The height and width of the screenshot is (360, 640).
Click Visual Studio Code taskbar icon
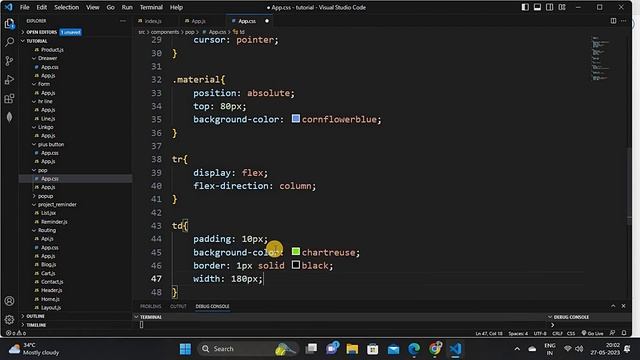[x=456, y=349]
